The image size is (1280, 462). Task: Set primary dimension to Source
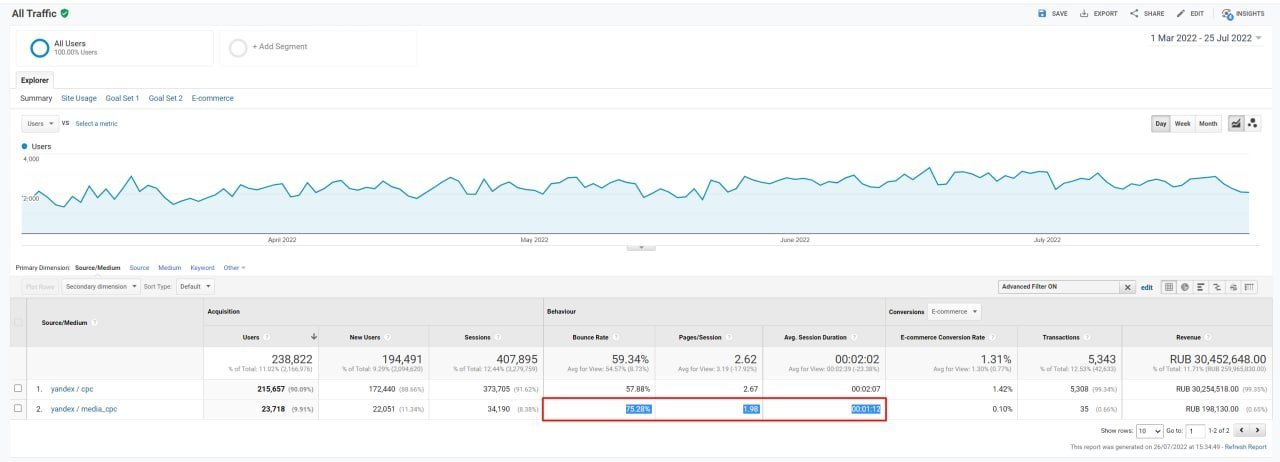[x=139, y=268]
